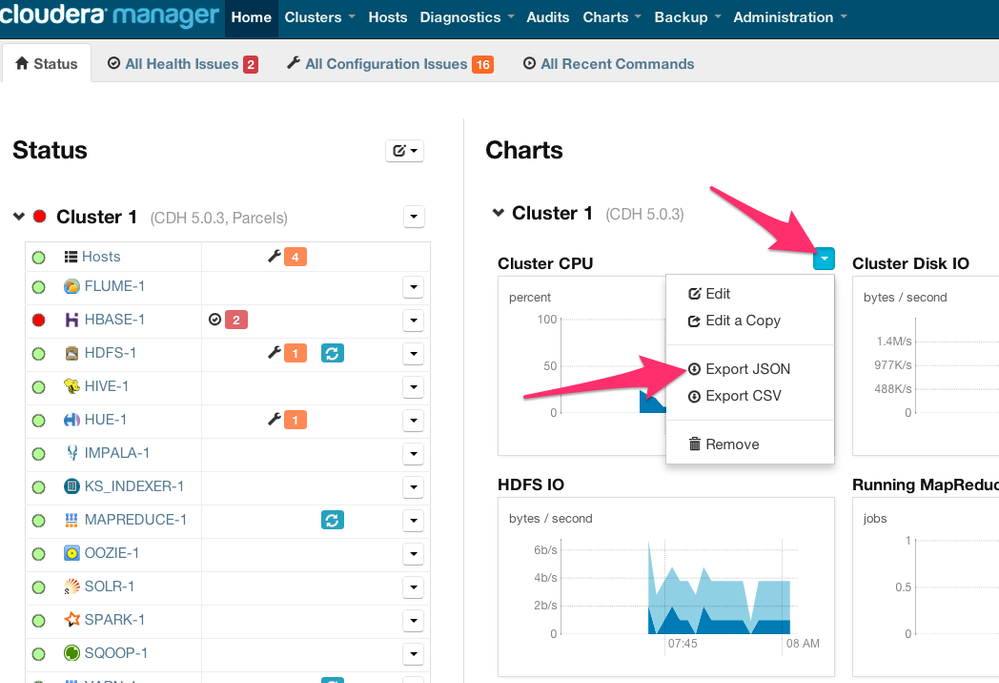Click the SPARK-1 star icon
The image size is (999, 683).
[x=72, y=620]
